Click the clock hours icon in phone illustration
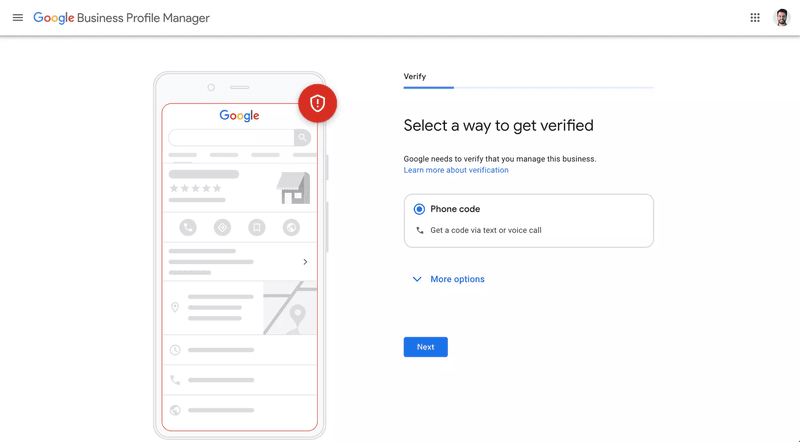Image resolution: width=800 pixels, height=442 pixels. pos(175,350)
